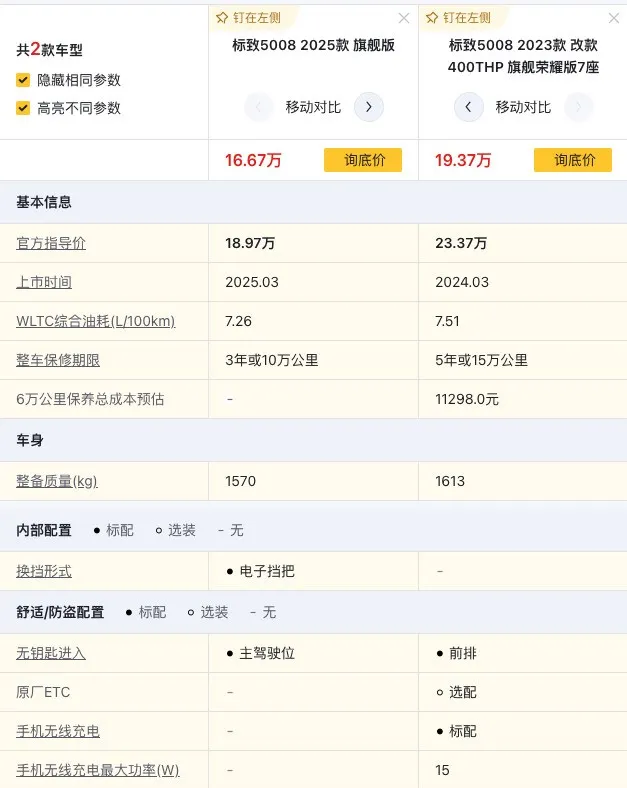Click disabled left arrow under 2025款
627x788 pixels.
tap(259, 107)
